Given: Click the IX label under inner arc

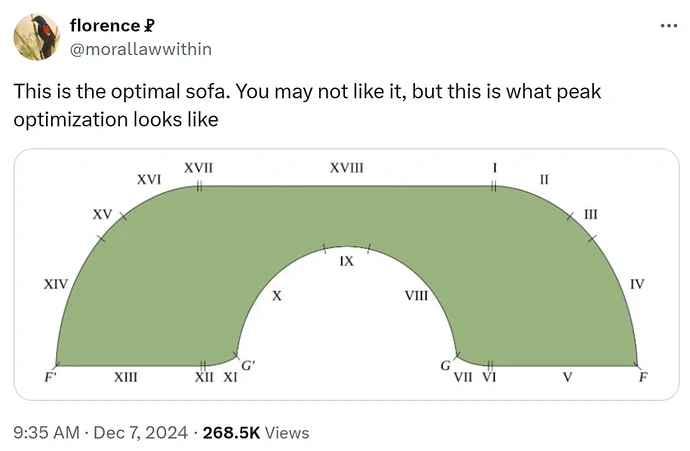Looking at the screenshot, I should pyautogui.click(x=347, y=261).
